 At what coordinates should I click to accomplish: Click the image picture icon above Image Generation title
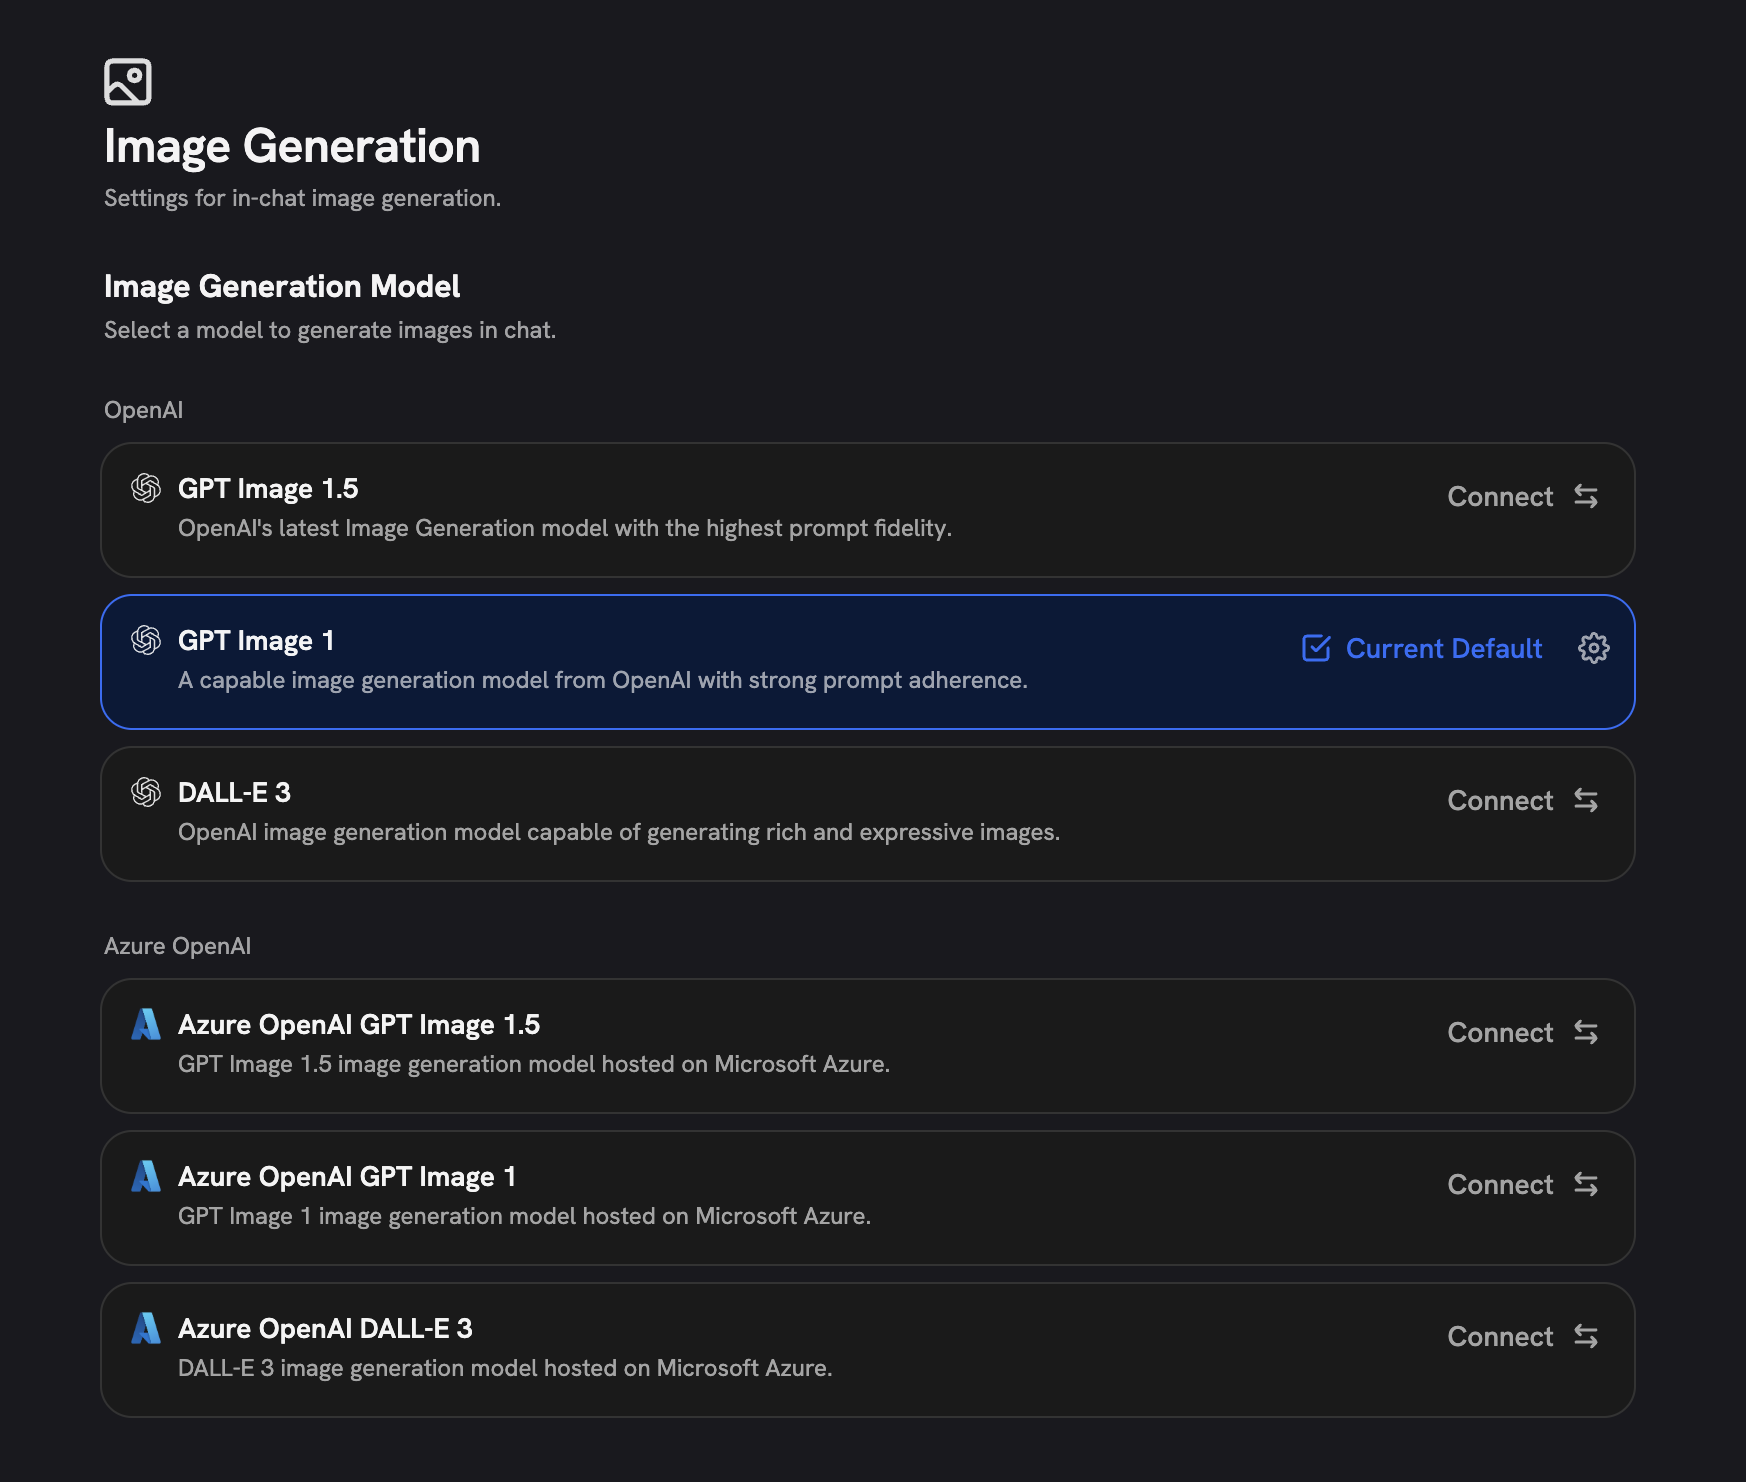pyautogui.click(x=128, y=84)
